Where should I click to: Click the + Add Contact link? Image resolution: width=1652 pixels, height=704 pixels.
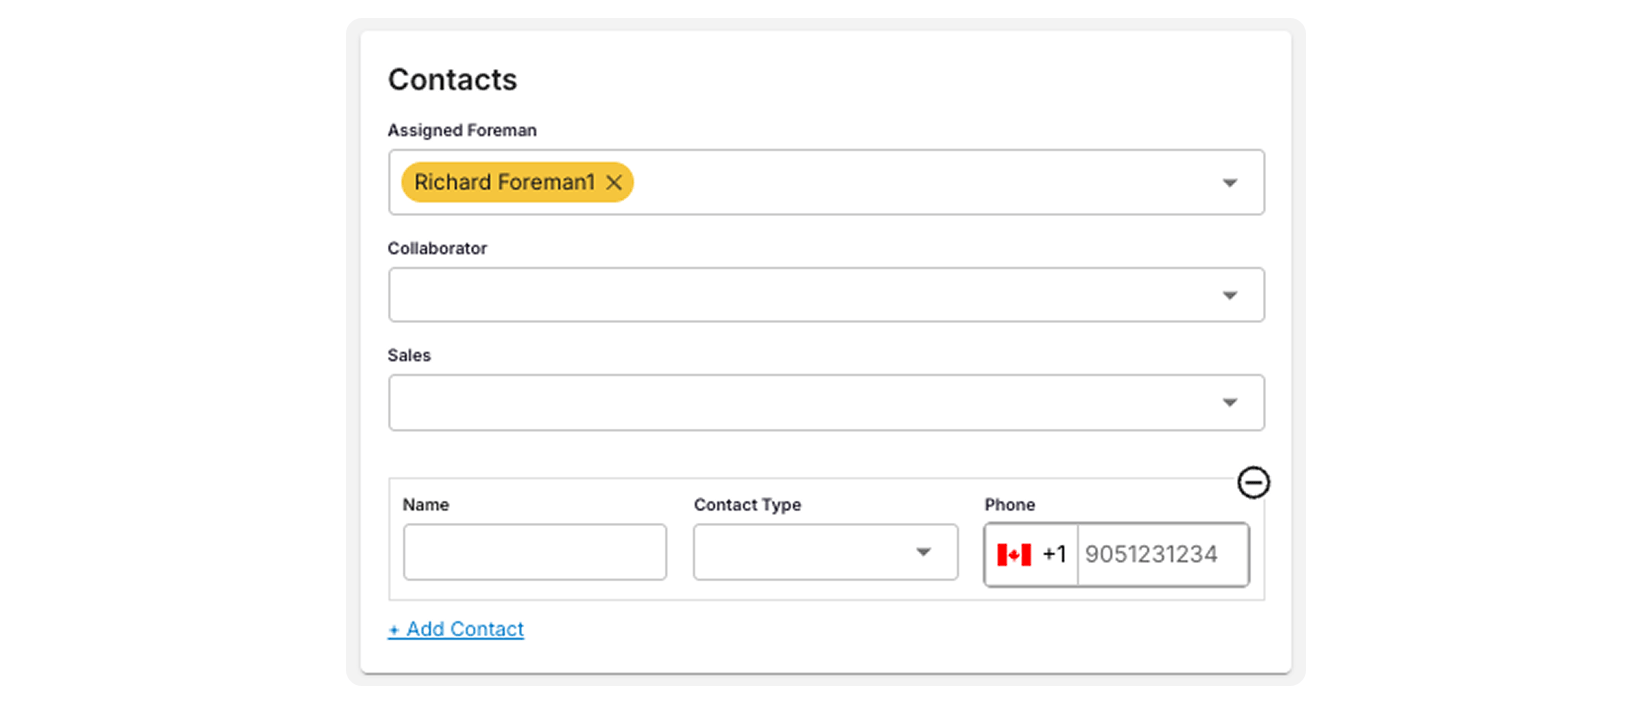pyautogui.click(x=456, y=629)
